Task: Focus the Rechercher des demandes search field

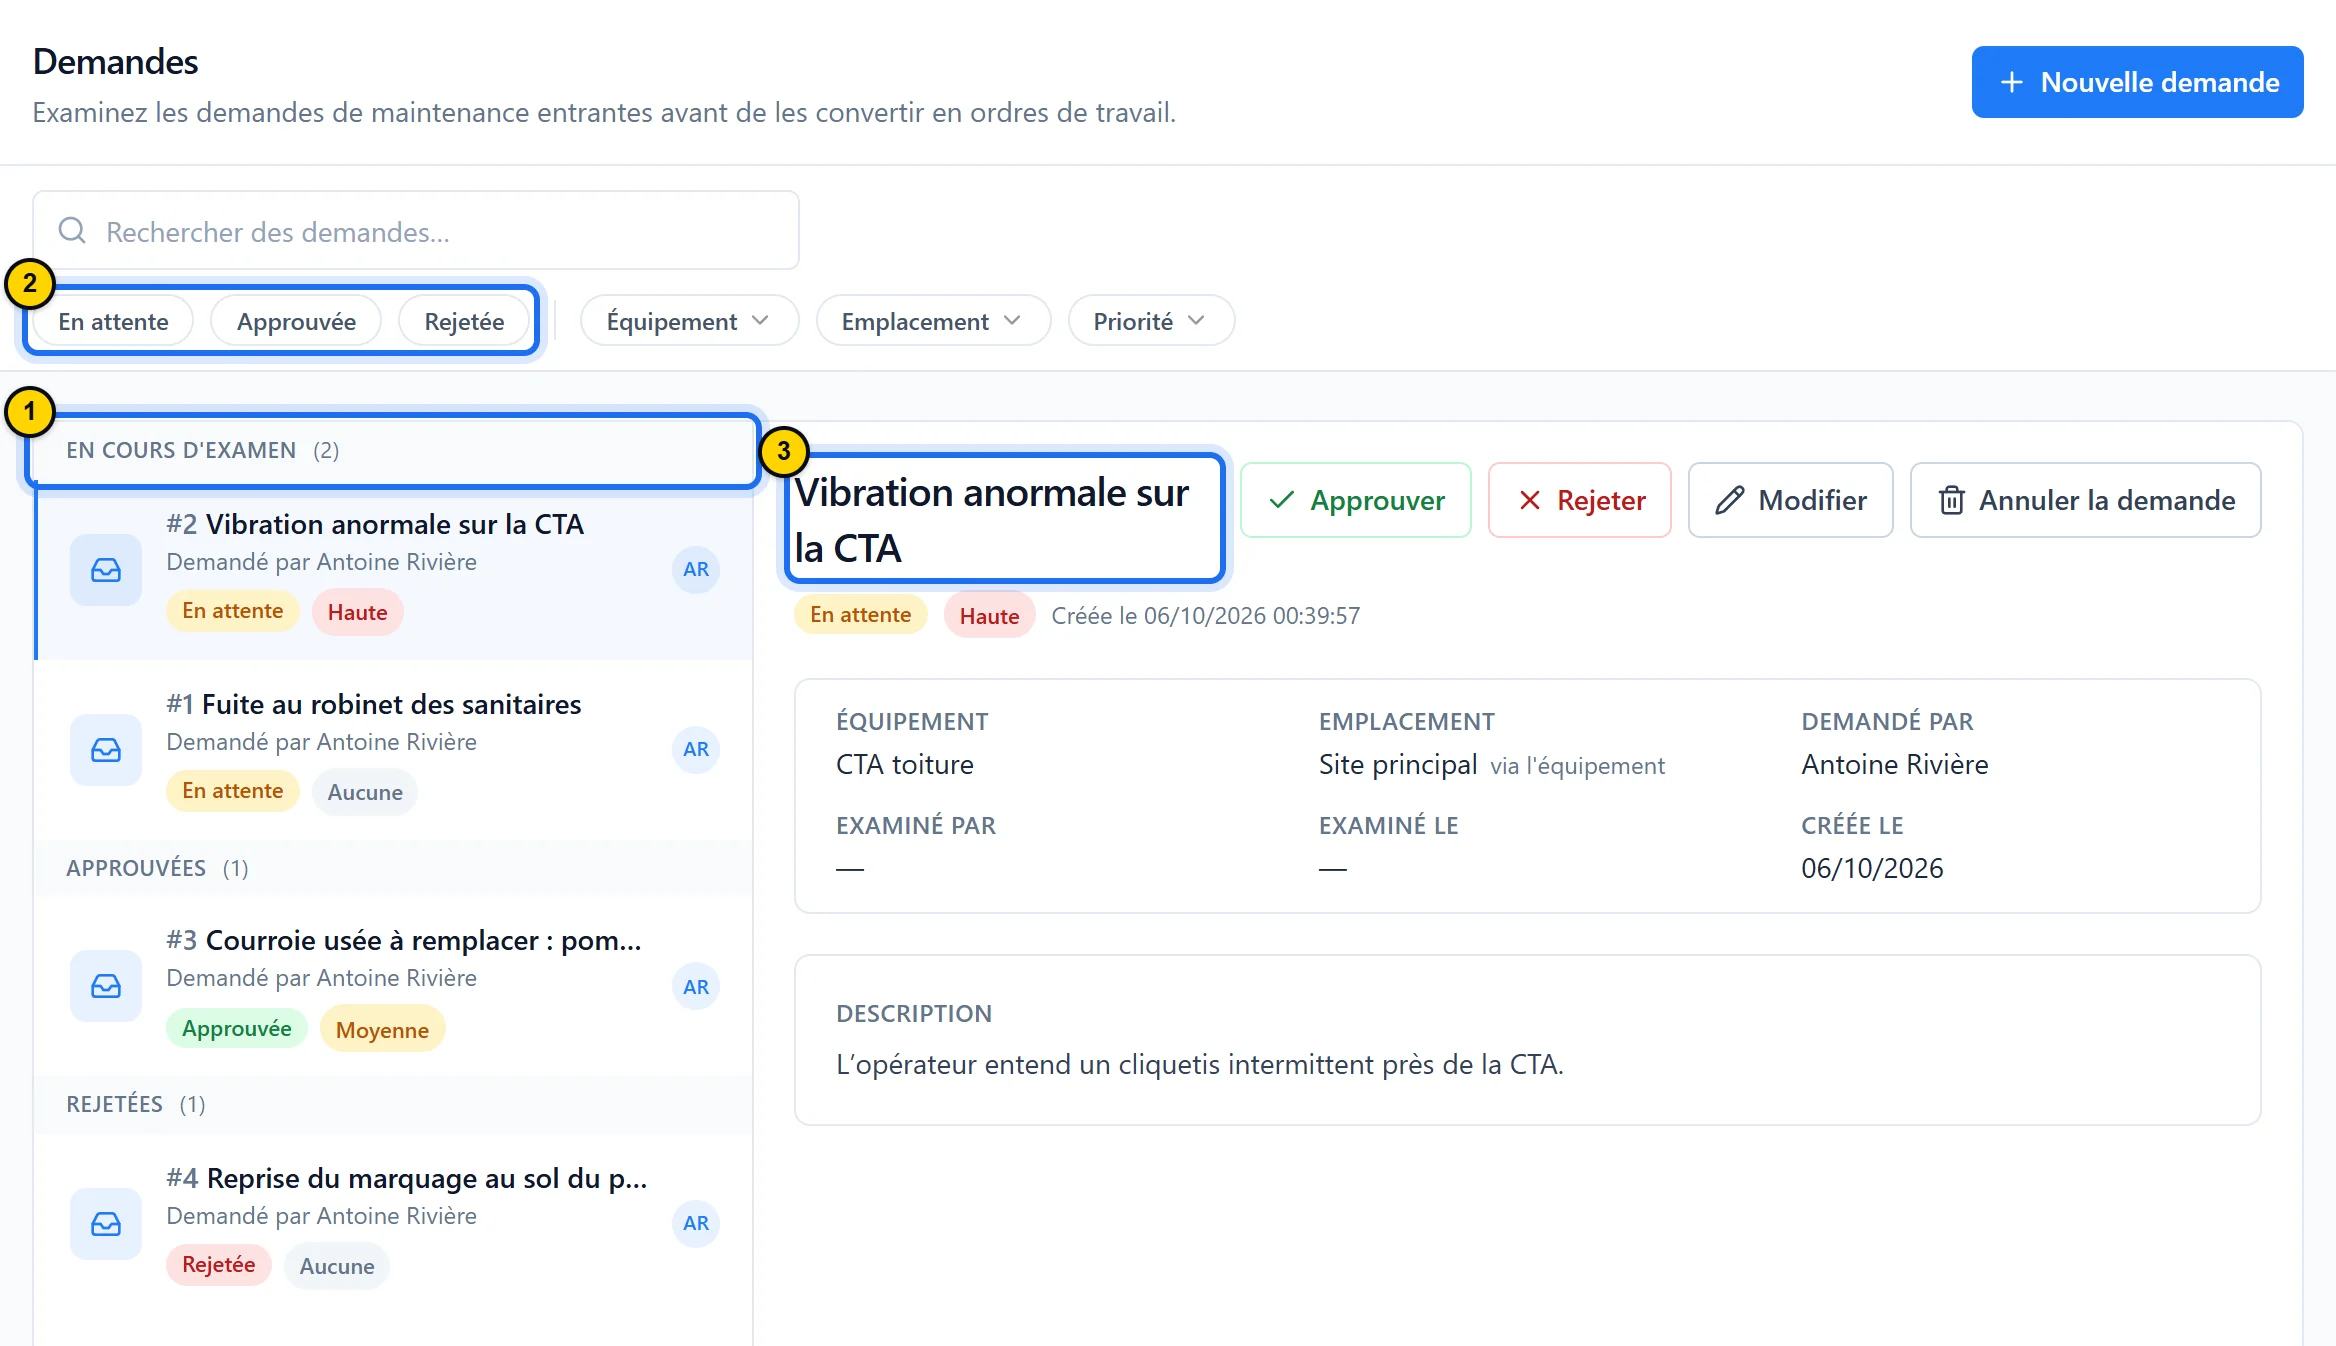Action: click(416, 231)
